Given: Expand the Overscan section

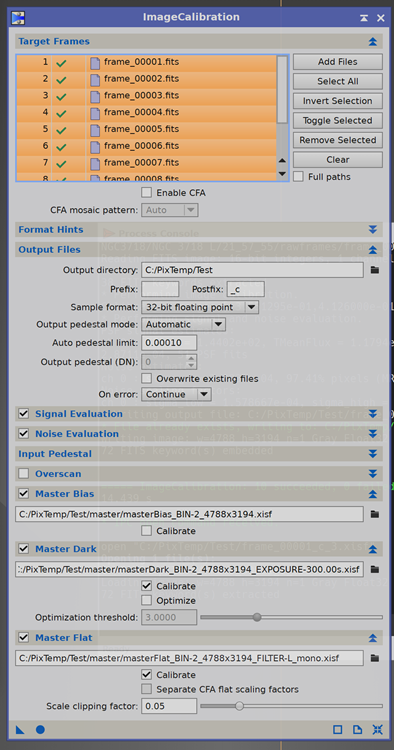Looking at the screenshot, I should coord(373,474).
